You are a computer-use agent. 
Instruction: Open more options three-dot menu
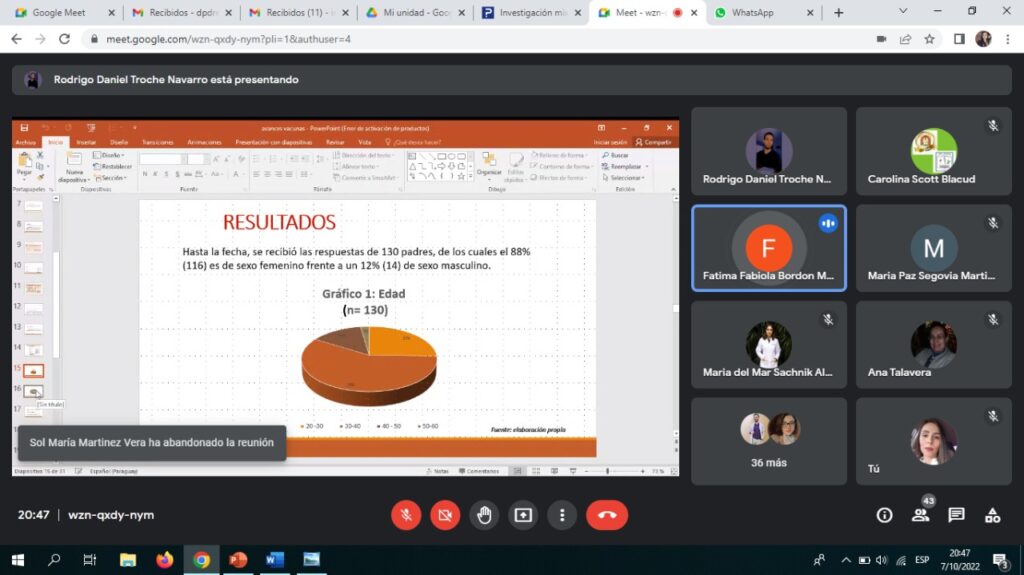[562, 515]
